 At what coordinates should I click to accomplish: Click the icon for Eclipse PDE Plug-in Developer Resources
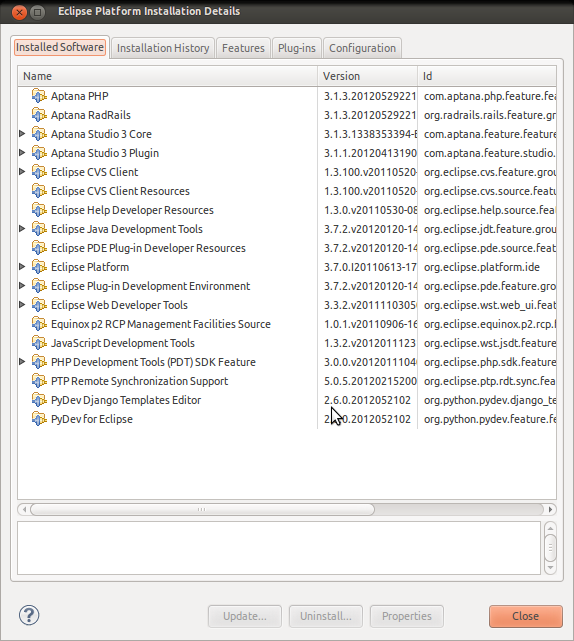click(39, 248)
